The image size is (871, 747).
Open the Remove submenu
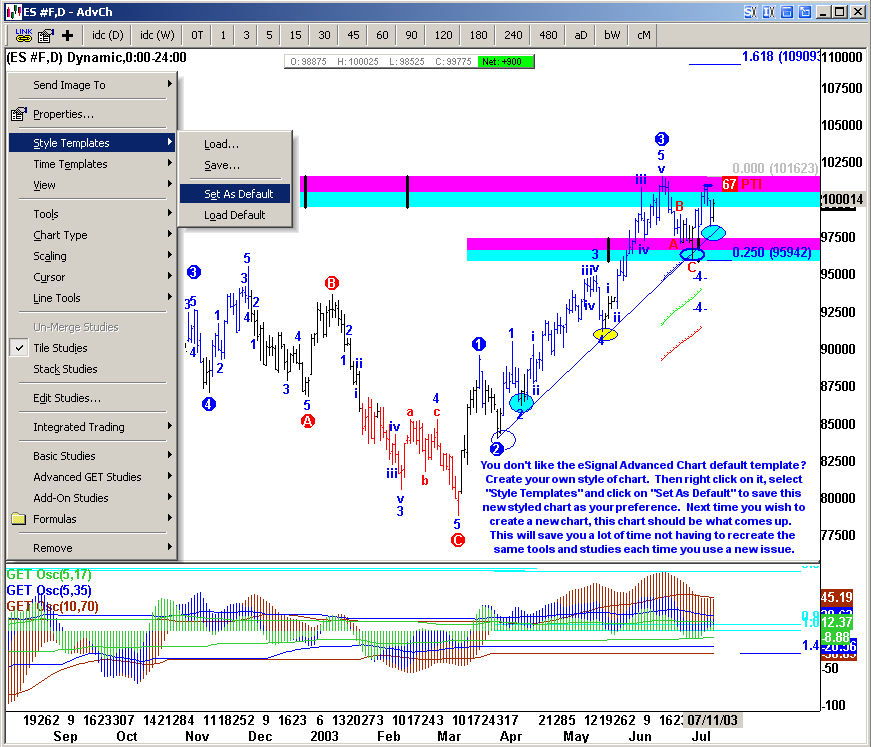point(92,548)
